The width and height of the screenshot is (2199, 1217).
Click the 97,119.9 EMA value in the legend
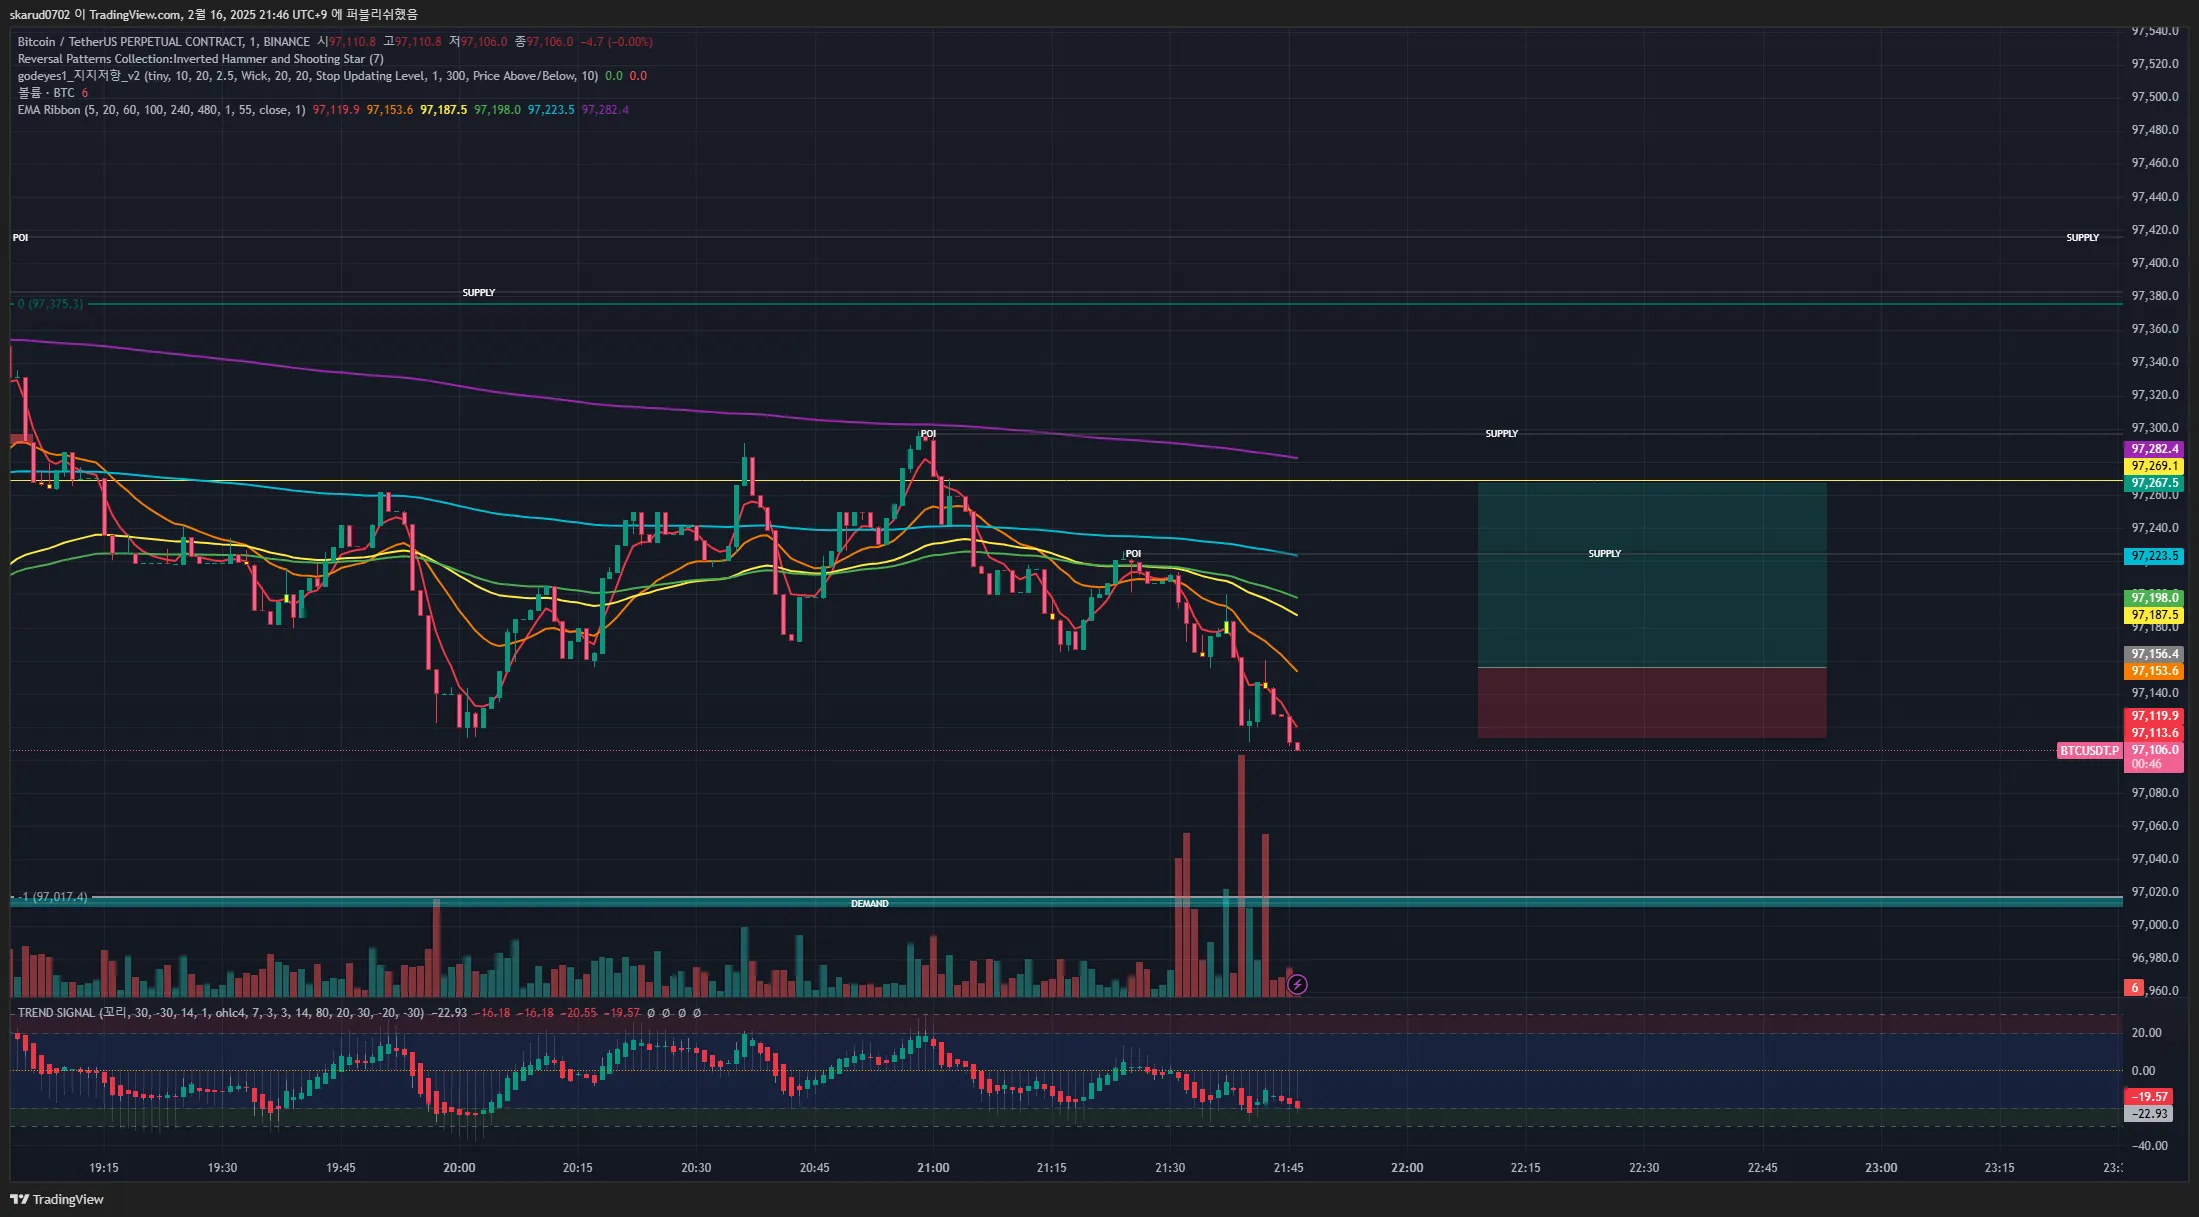click(336, 110)
